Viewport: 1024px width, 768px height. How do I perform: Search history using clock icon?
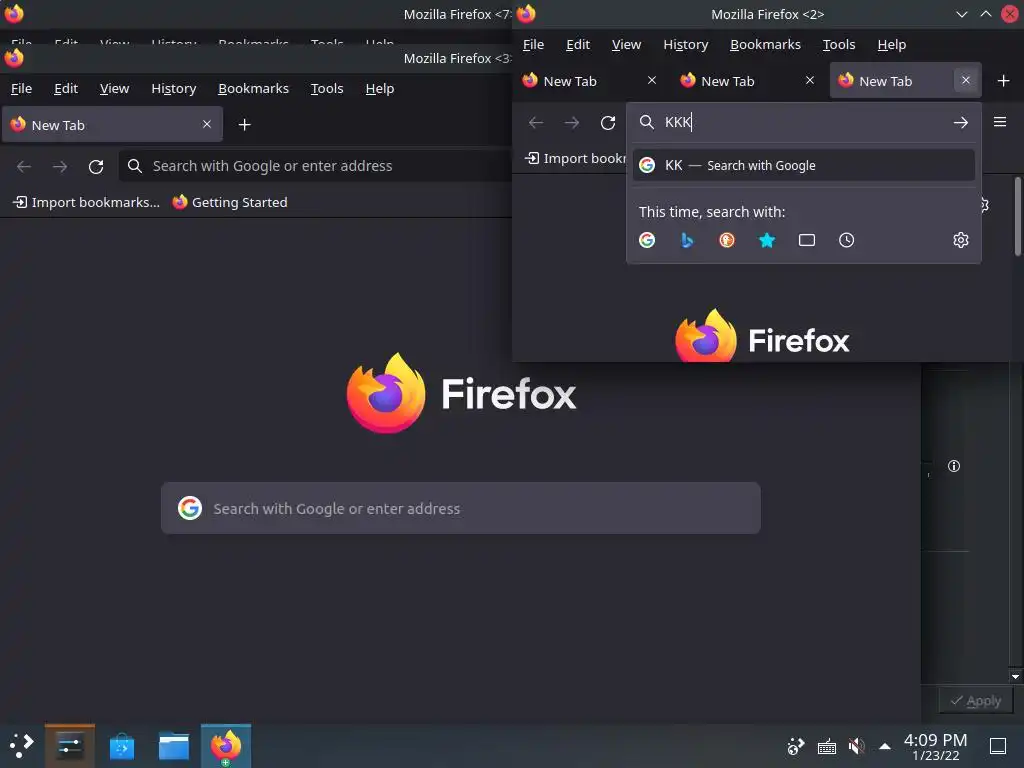846,240
